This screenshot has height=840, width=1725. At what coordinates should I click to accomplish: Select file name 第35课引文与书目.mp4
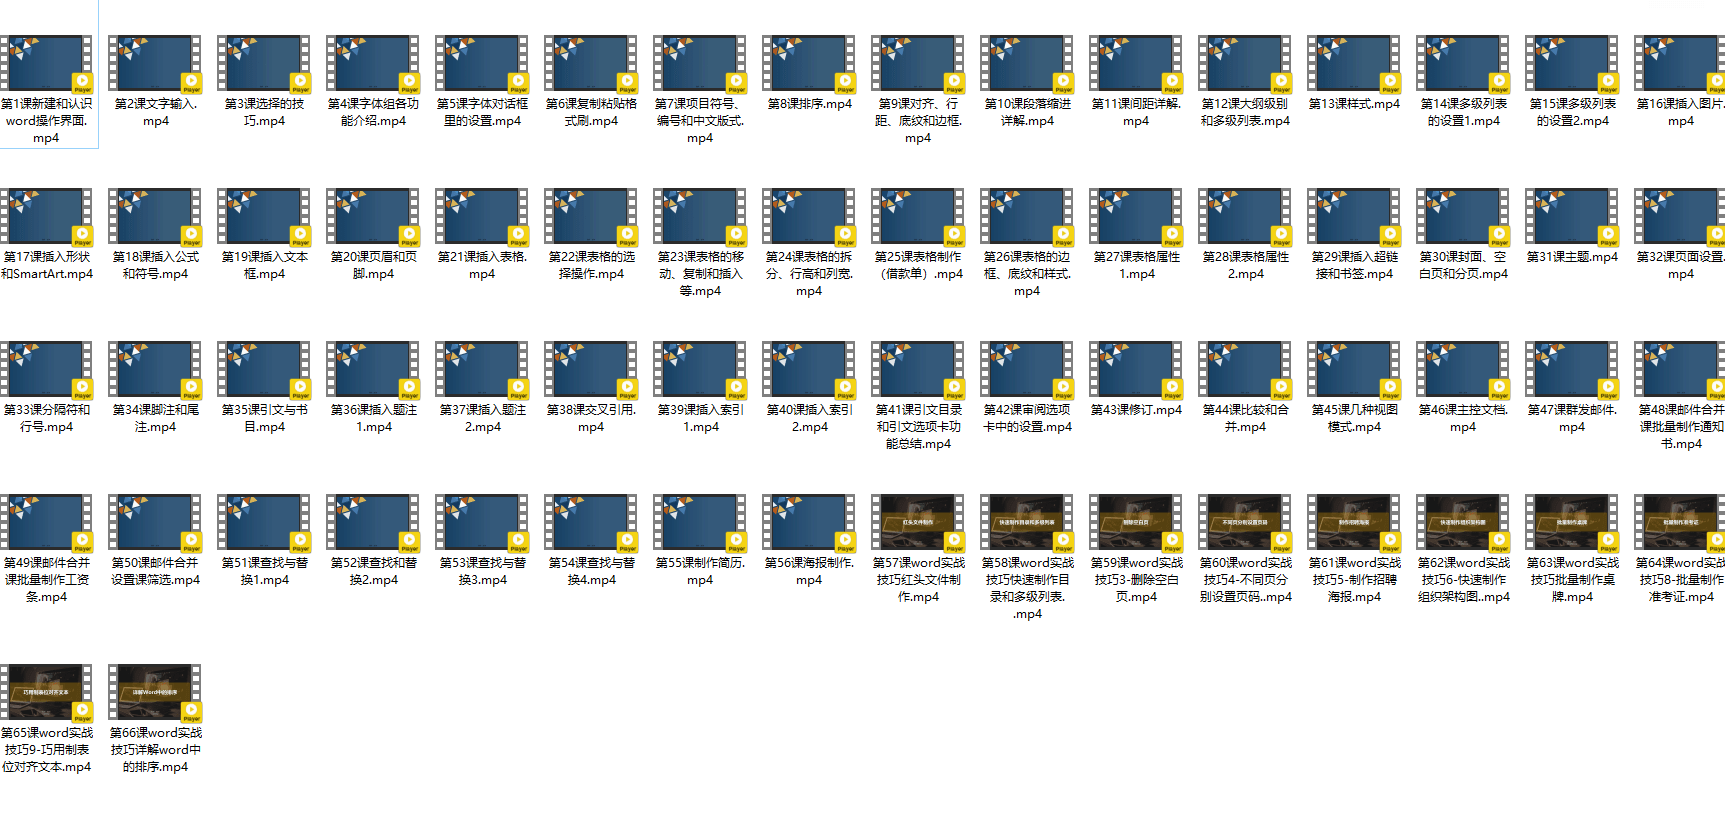(x=264, y=418)
